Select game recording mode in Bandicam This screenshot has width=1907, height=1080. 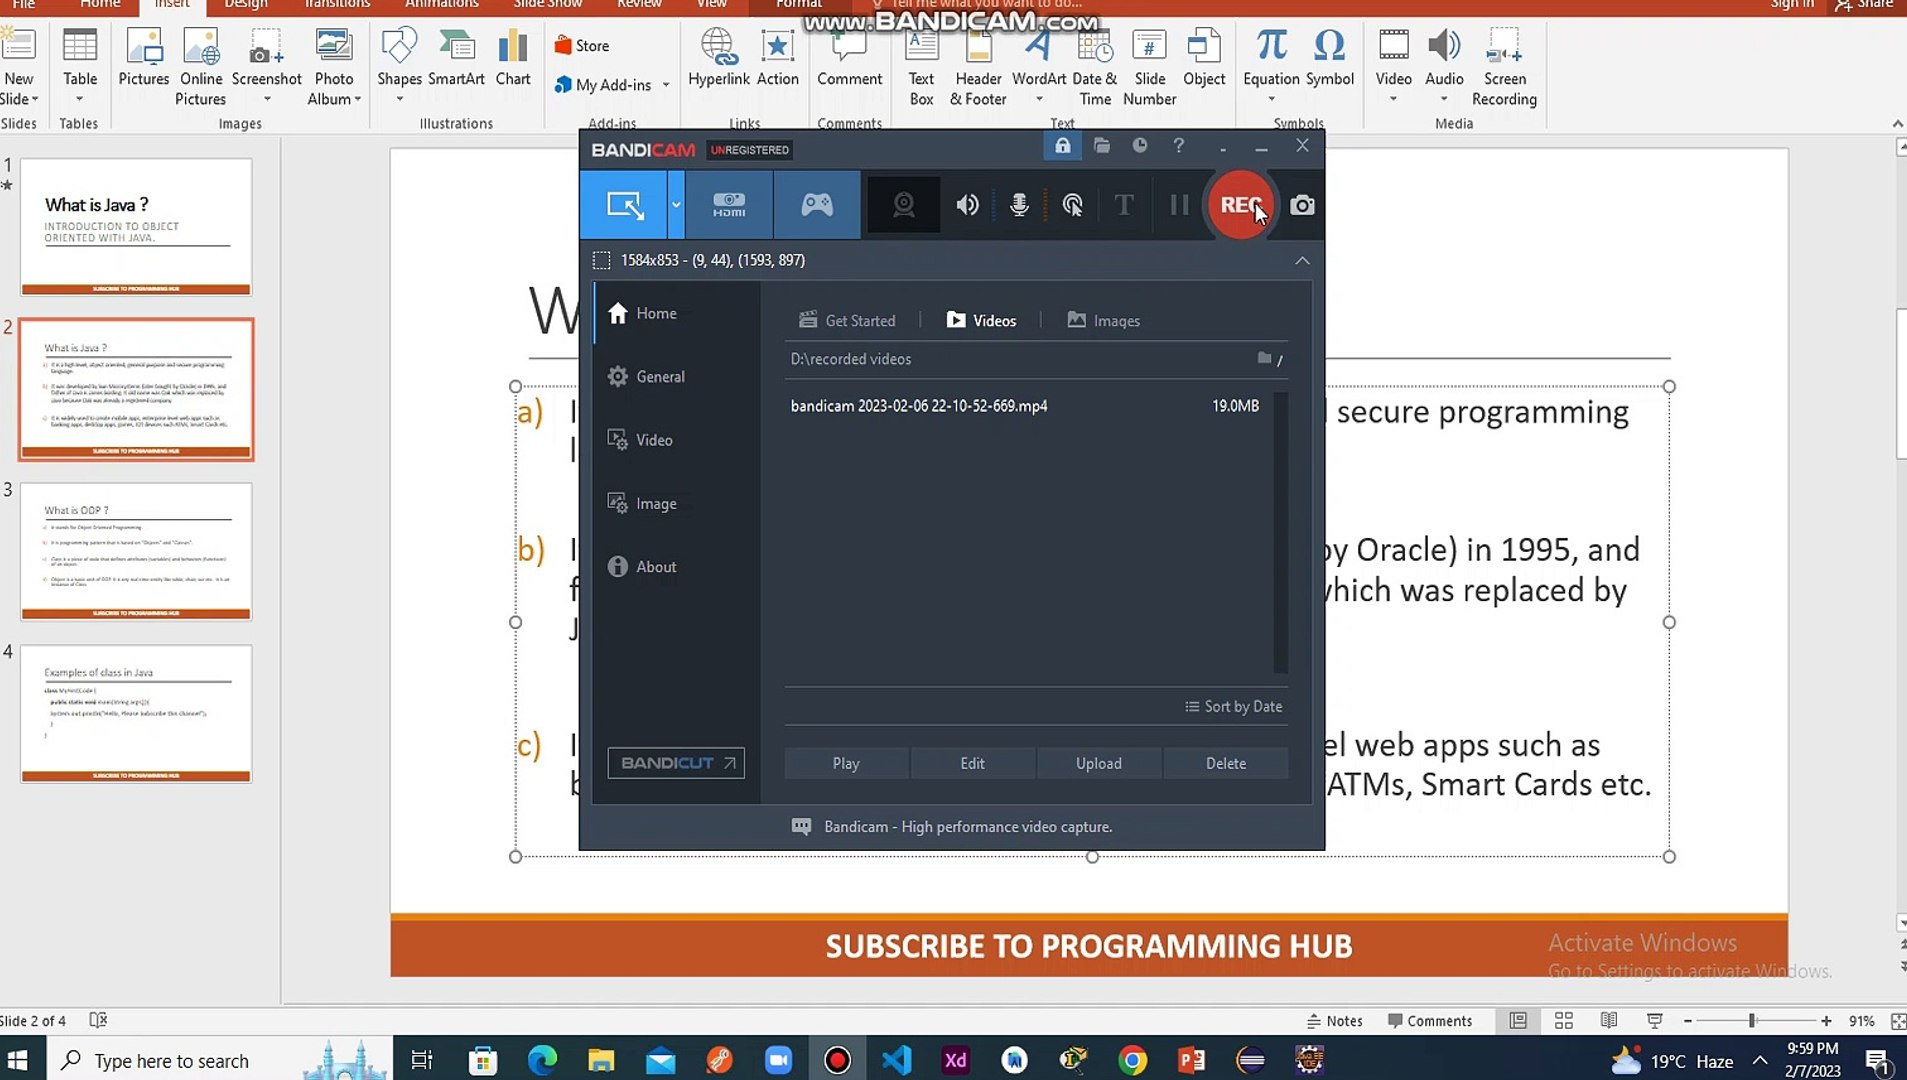coord(816,205)
